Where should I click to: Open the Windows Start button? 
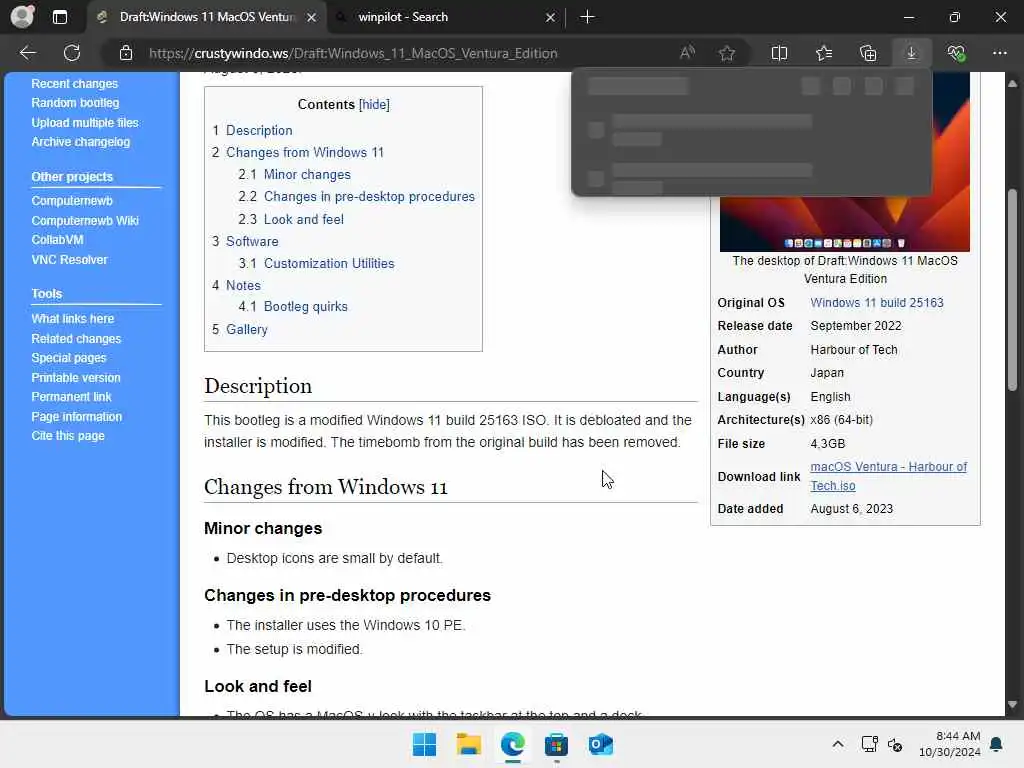[424, 744]
